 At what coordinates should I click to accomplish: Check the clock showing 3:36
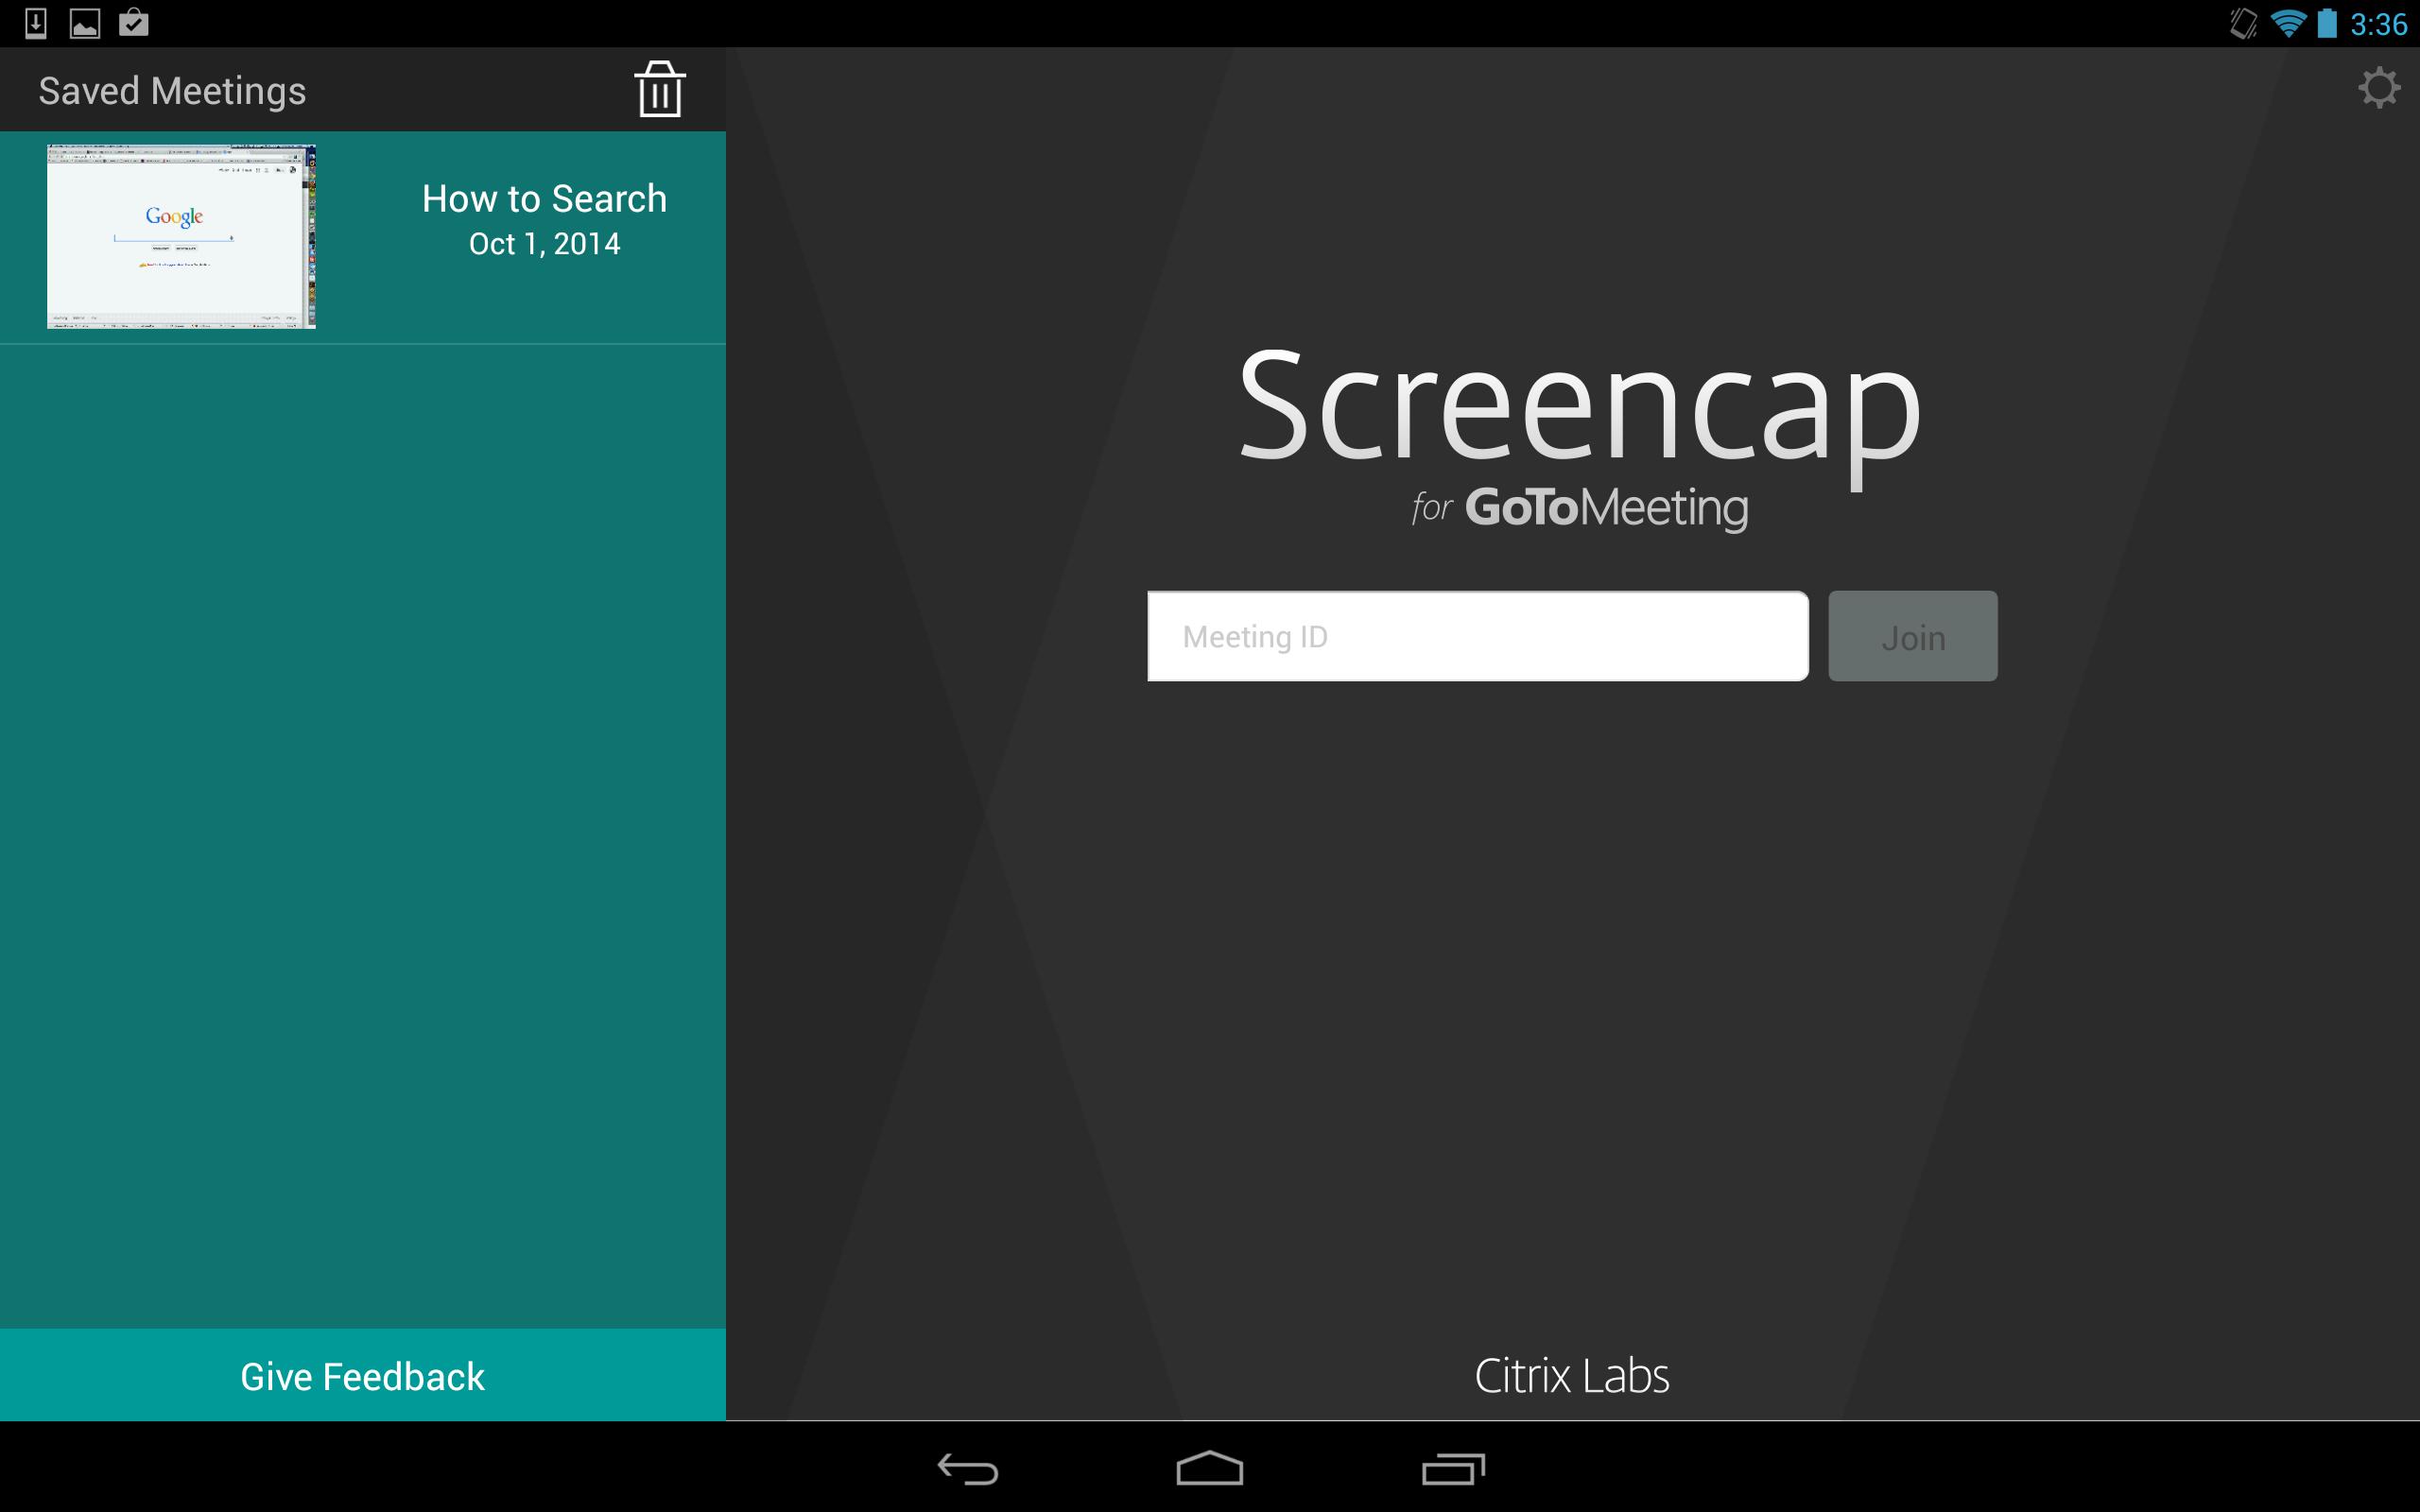[2383, 22]
